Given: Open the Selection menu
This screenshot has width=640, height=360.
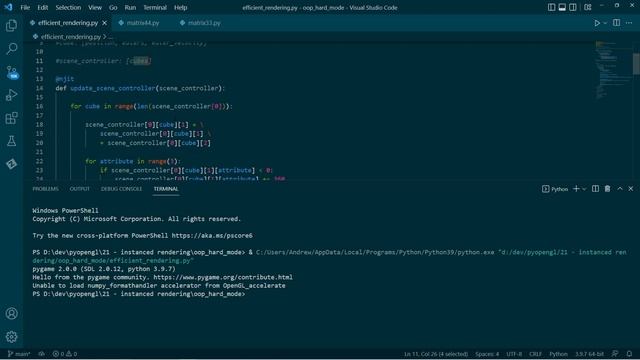Looking at the screenshot, I should tap(68, 7).
